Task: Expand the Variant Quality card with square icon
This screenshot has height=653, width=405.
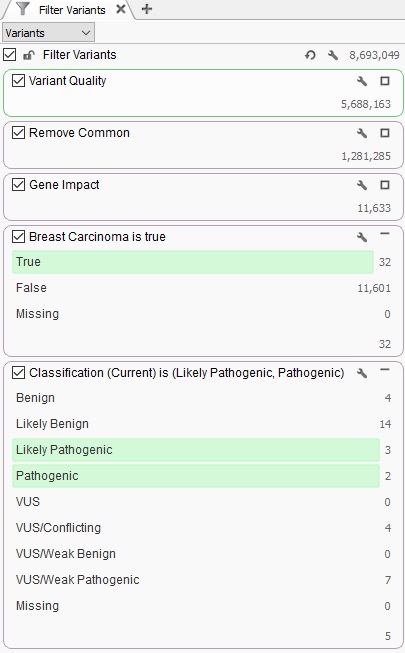Action: pos(385,81)
